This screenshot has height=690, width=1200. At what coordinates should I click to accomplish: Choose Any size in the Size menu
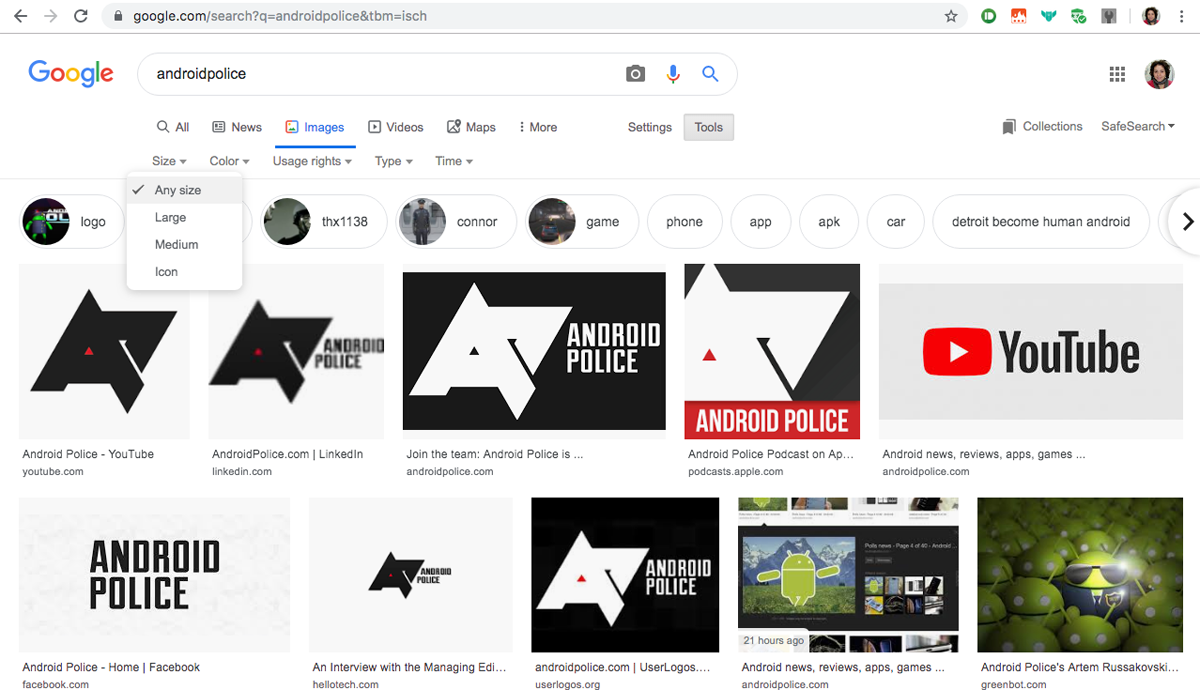(x=184, y=190)
